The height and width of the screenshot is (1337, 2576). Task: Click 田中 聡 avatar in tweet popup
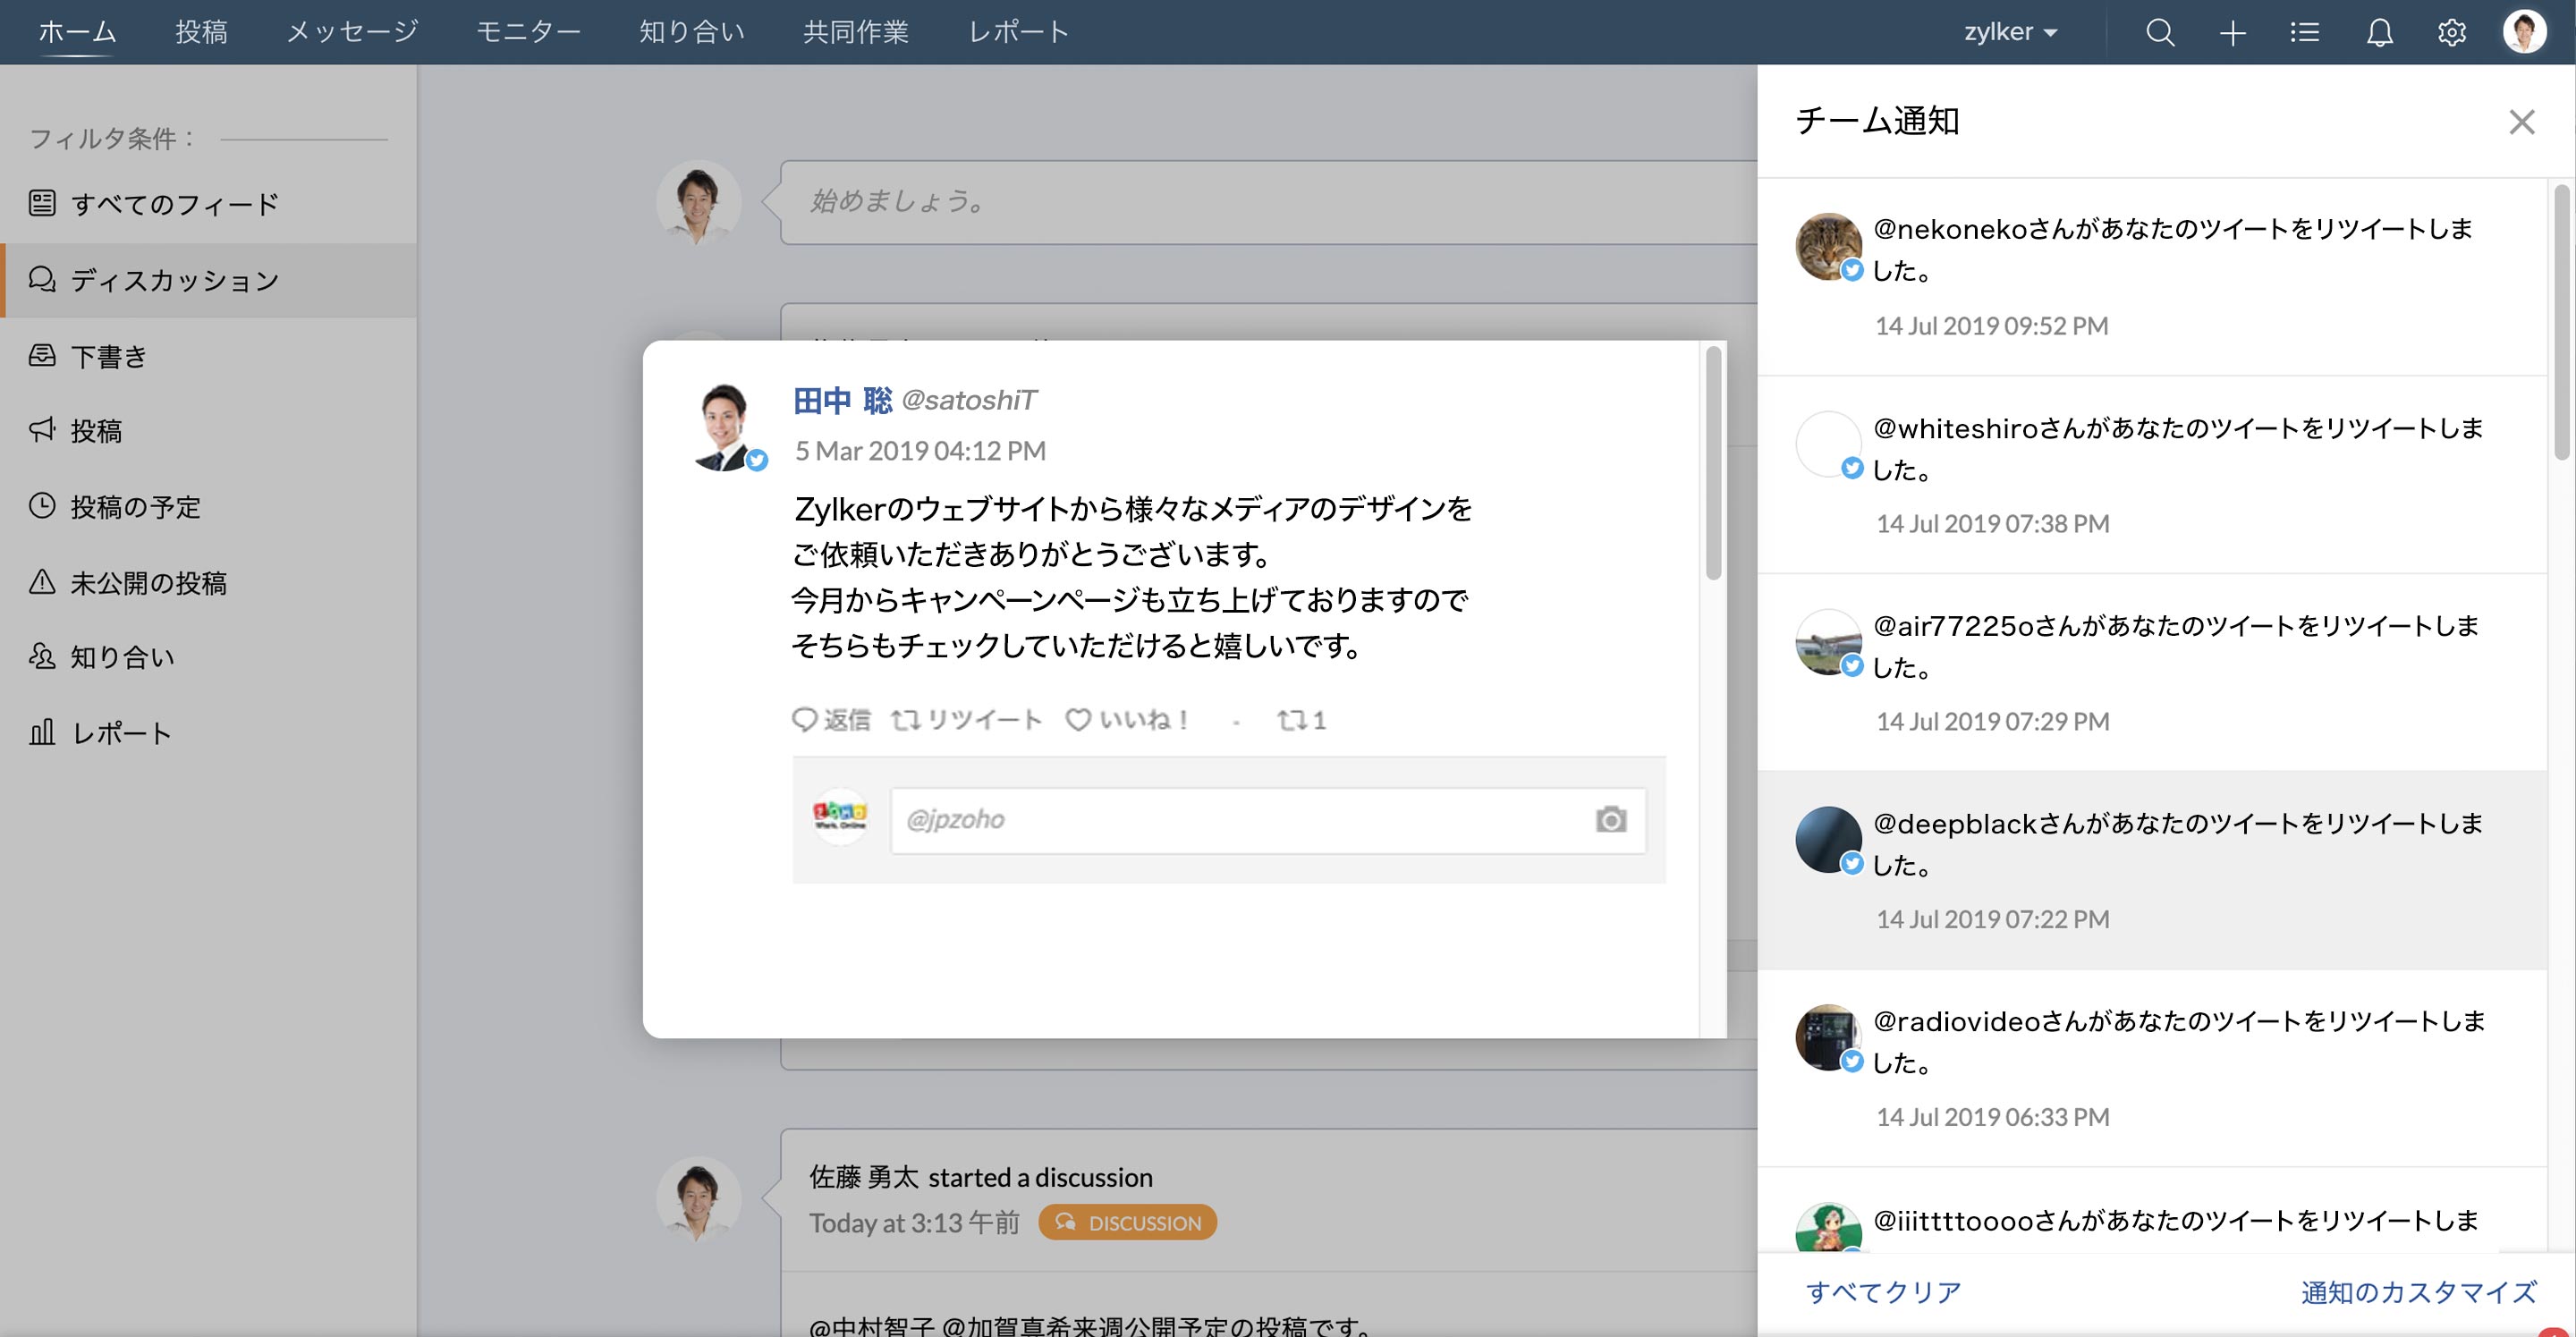(x=725, y=427)
